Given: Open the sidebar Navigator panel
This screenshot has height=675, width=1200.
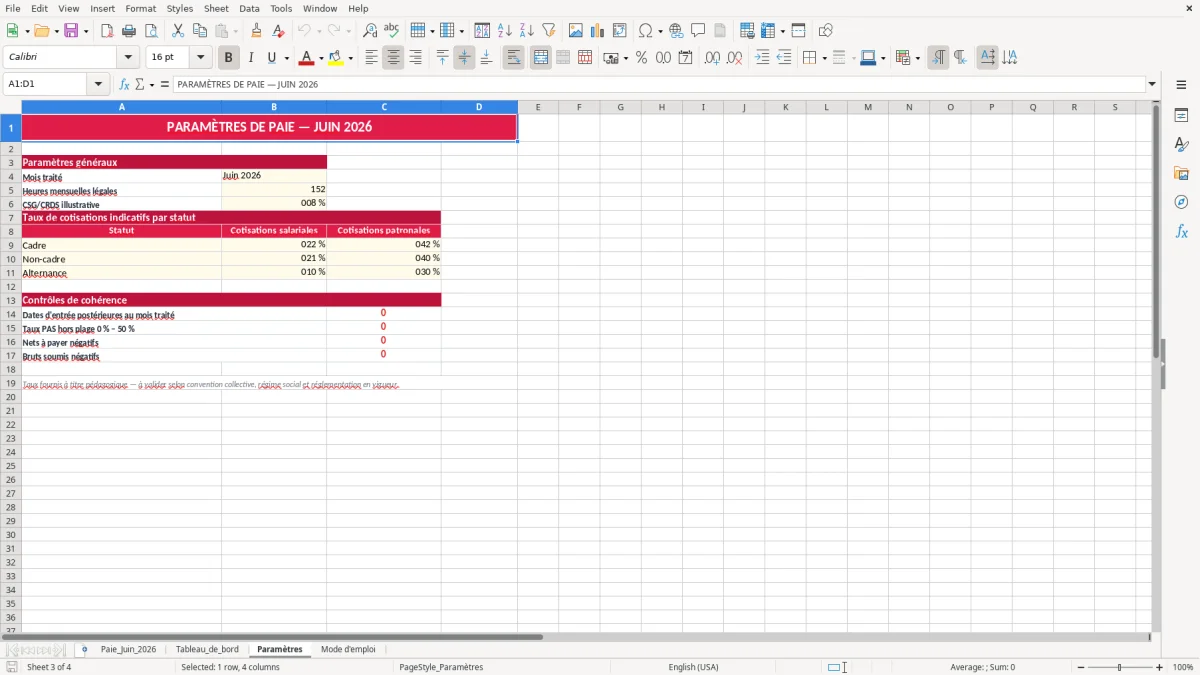Looking at the screenshot, I should point(1181,202).
